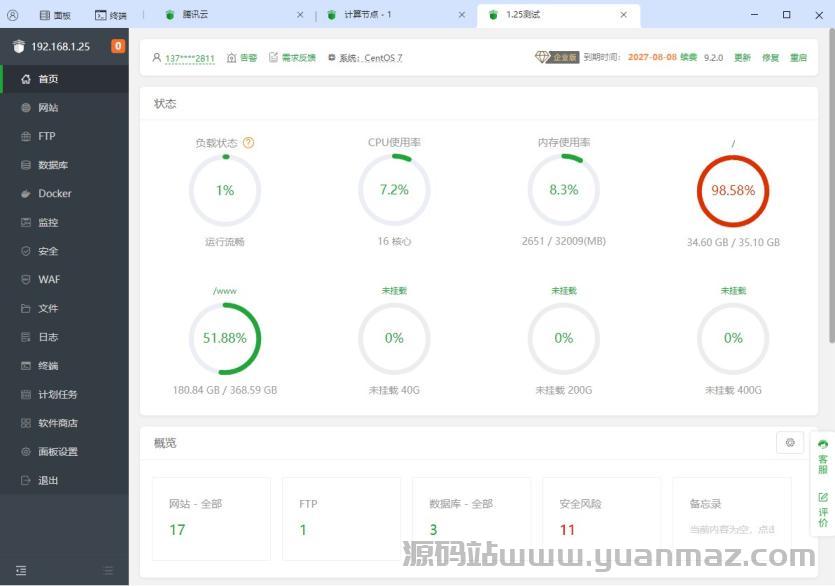835x586 pixels.
Task: Click the 重启 restart link
Action: tap(798, 58)
